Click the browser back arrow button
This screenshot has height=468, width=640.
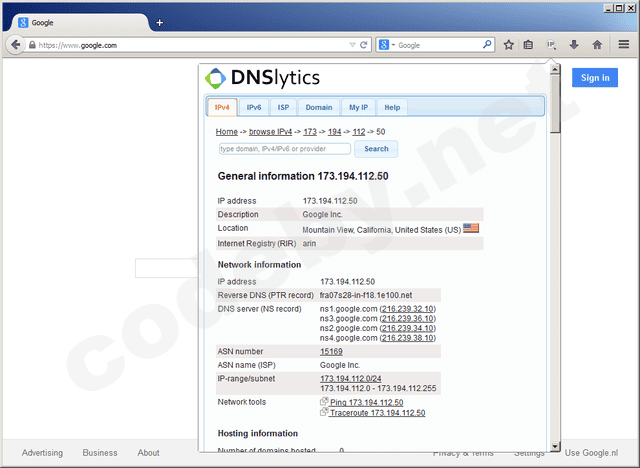tap(16, 44)
